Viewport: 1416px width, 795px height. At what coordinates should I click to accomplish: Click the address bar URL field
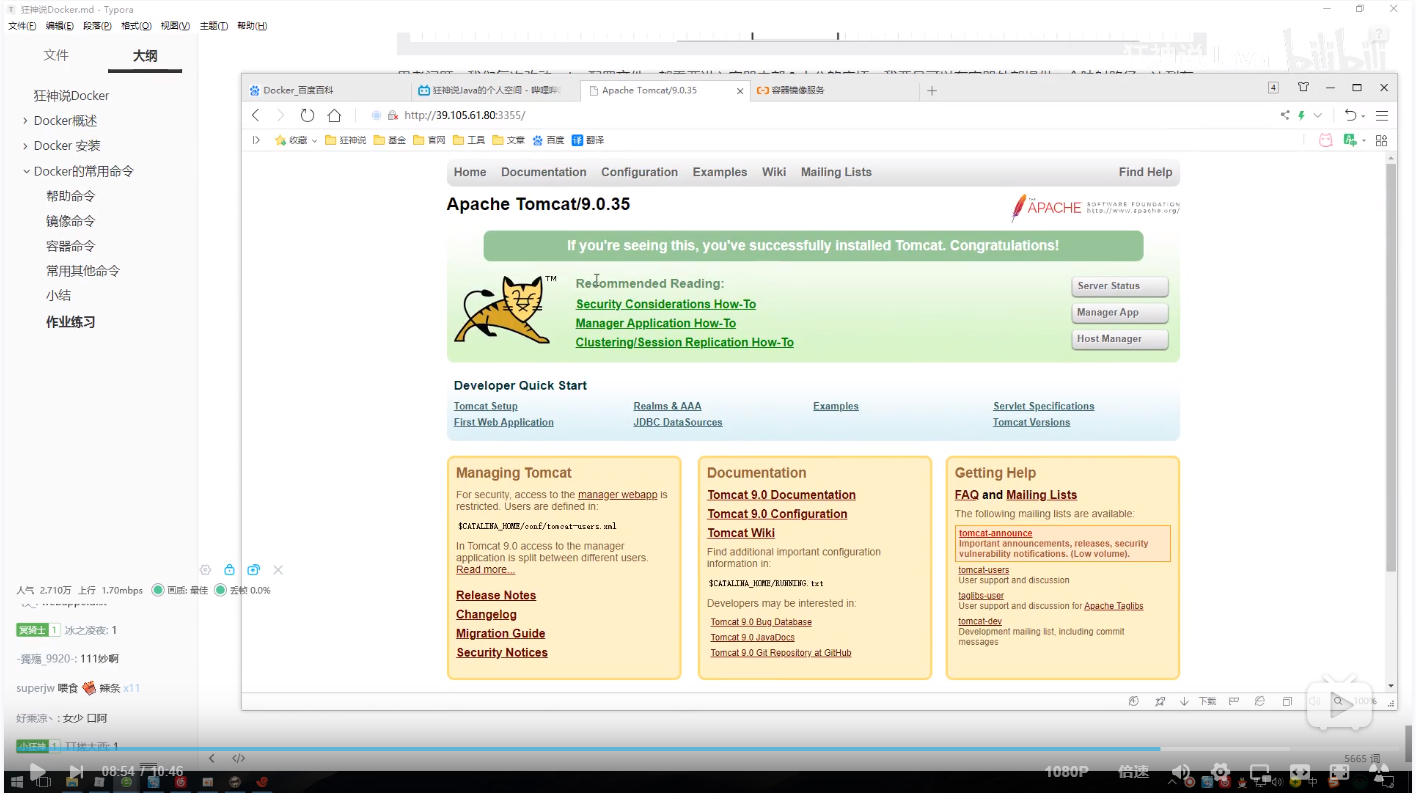tap(820, 115)
